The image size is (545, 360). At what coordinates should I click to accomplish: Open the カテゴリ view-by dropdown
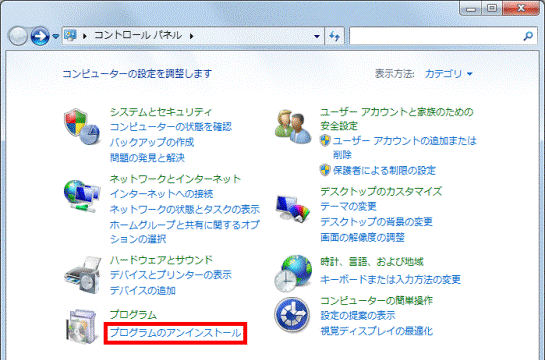449,74
